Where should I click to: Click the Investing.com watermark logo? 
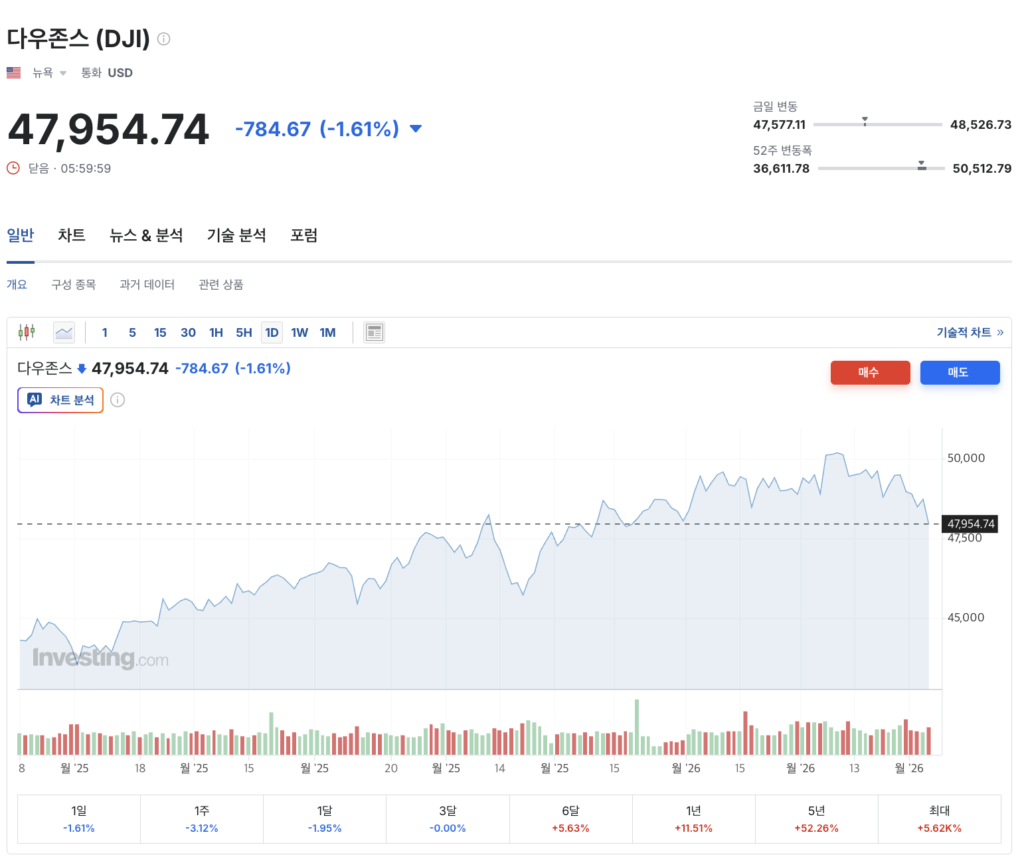tap(100, 659)
